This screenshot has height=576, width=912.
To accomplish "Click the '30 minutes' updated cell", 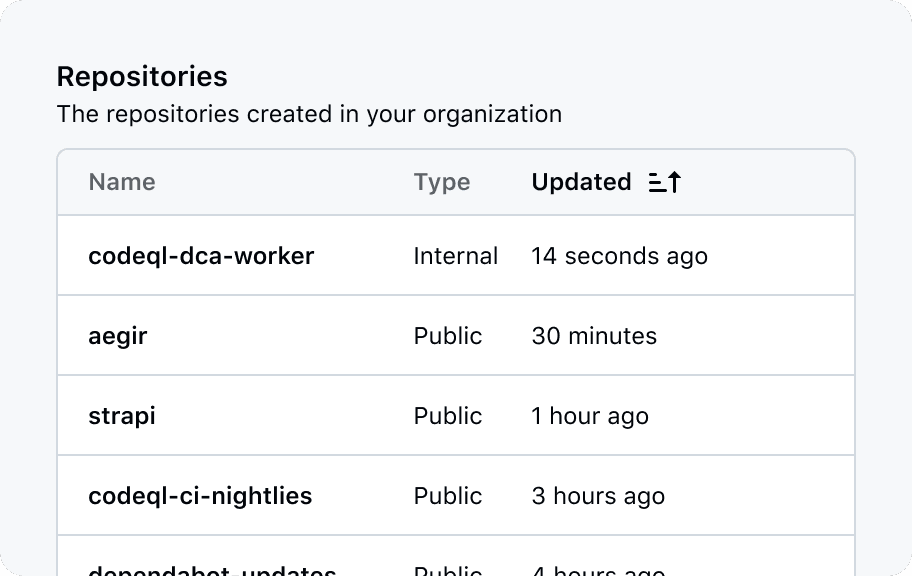I will click(x=594, y=336).
